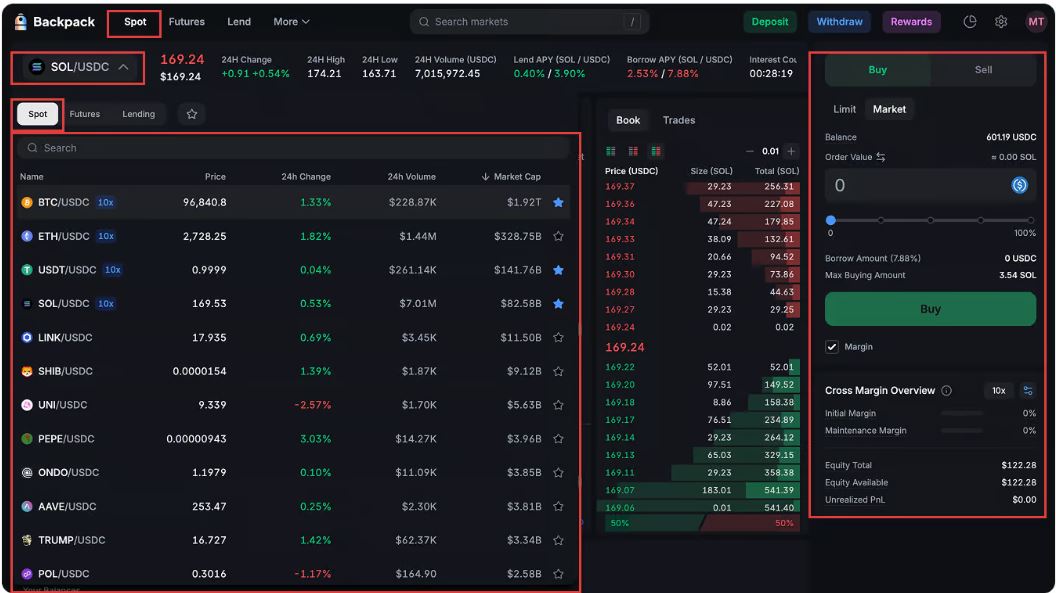
Task: Set order slider to 100% mark
Action: point(1030,220)
